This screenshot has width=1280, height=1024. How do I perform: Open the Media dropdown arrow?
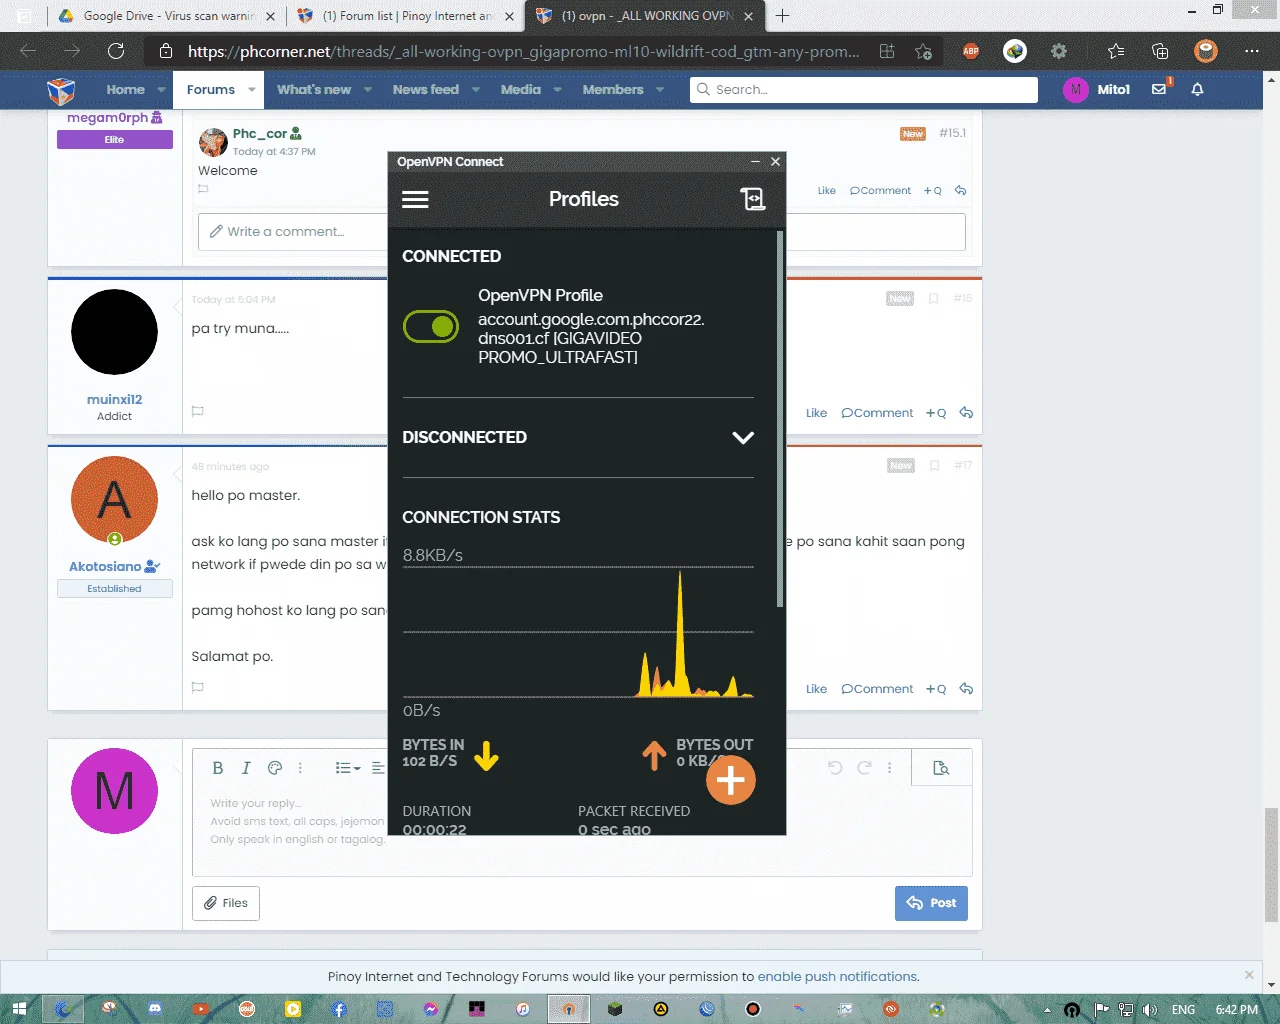558,89
